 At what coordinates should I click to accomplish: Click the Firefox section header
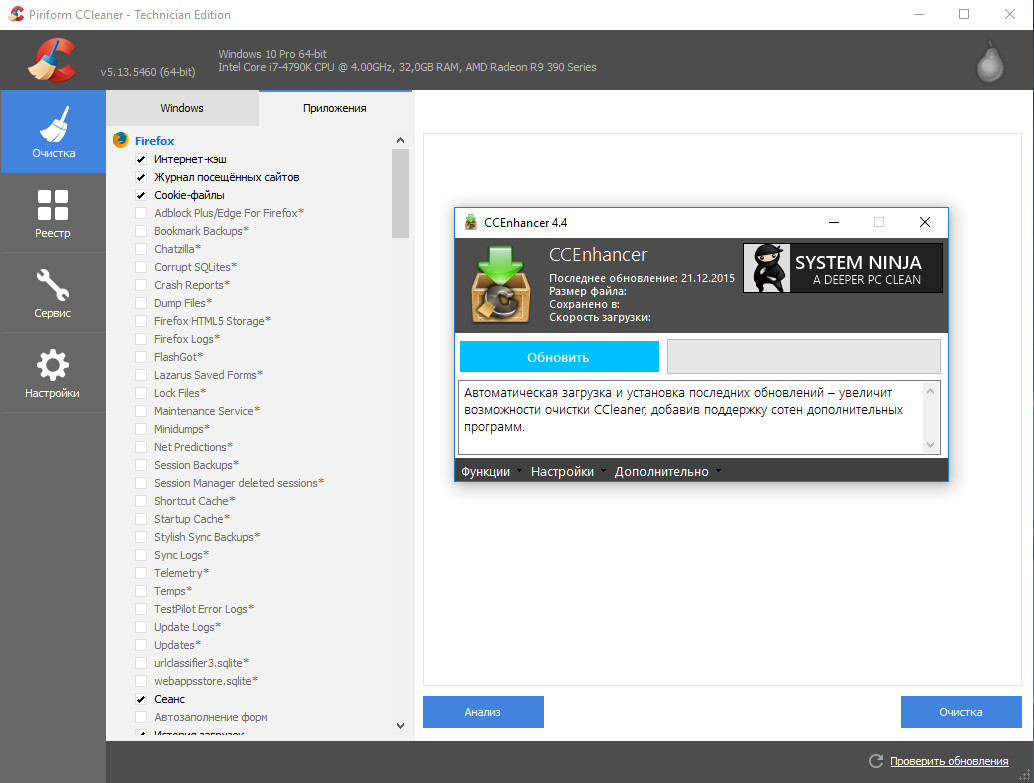(x=154, y=141)
